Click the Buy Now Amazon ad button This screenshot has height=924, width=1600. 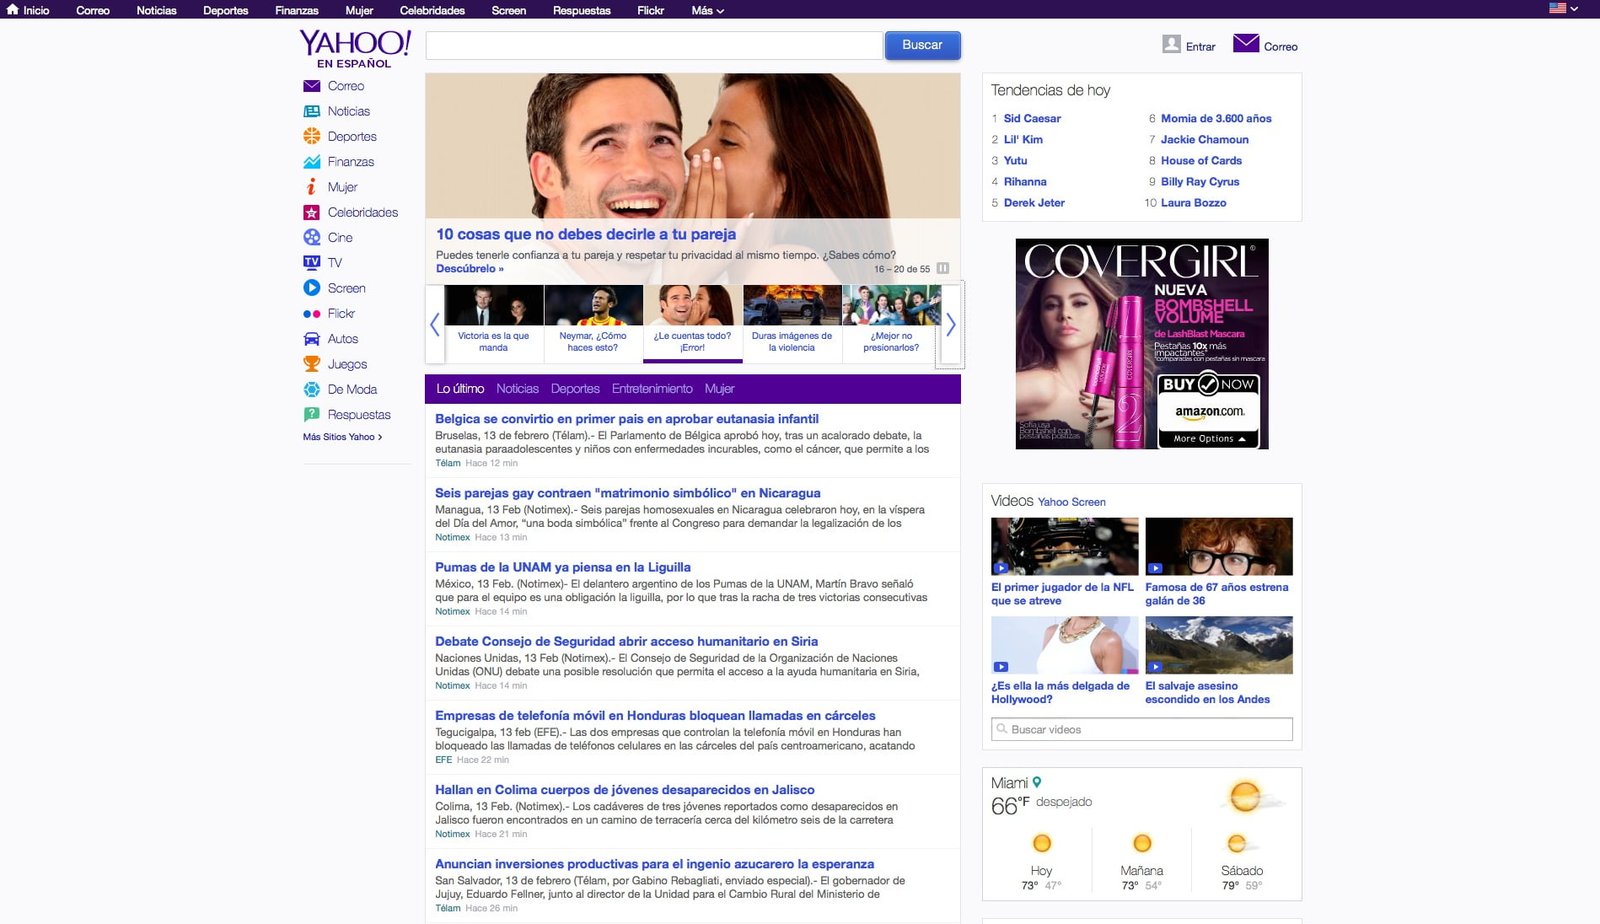click(1209, 400)
